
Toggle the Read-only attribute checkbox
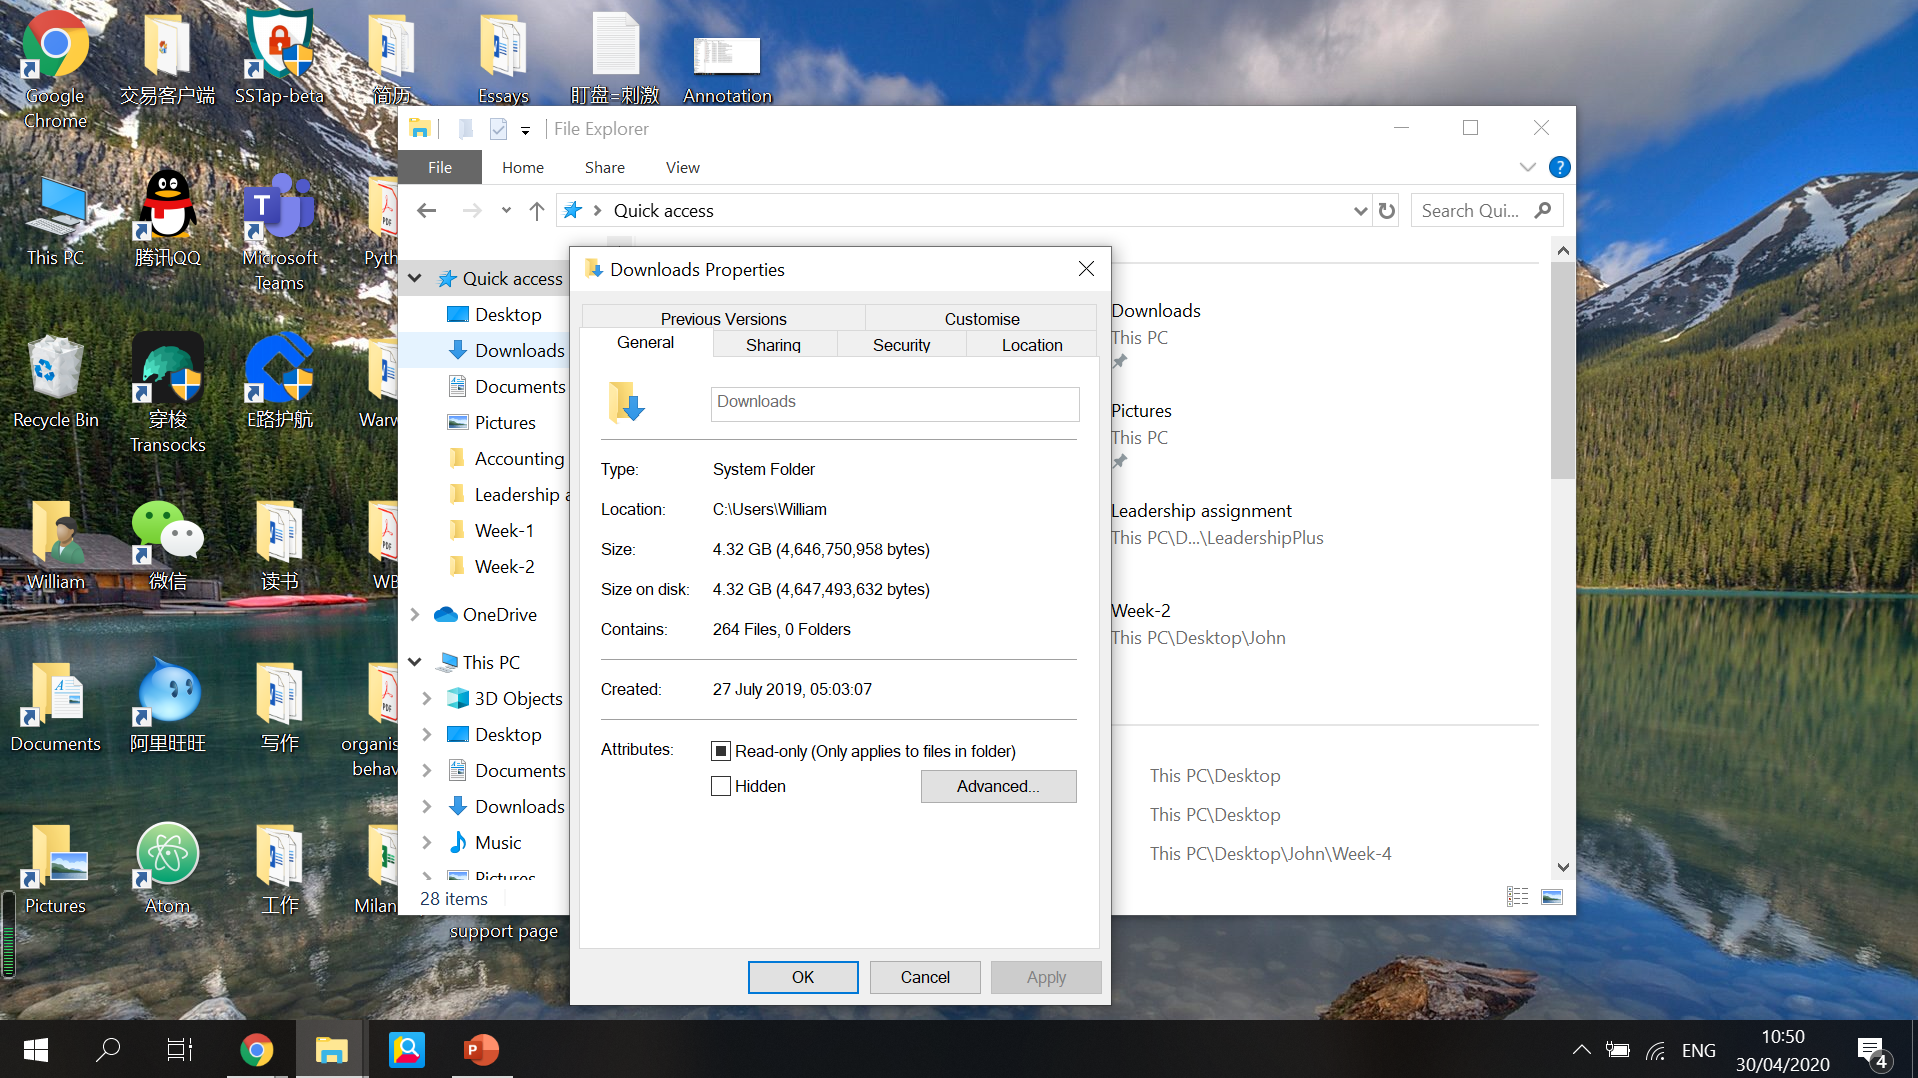click(721, 751)
